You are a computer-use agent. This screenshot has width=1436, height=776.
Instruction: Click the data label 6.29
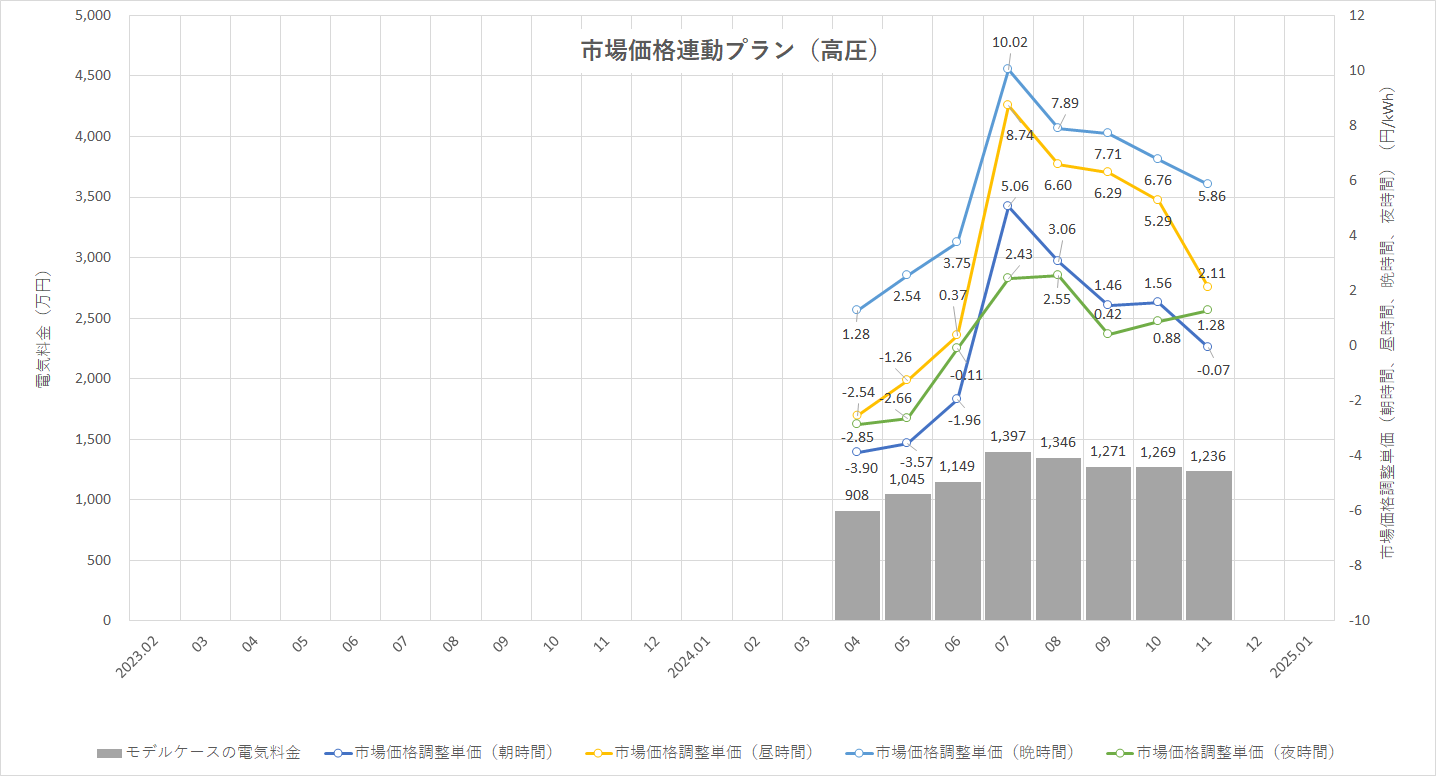pos(1108,193)
